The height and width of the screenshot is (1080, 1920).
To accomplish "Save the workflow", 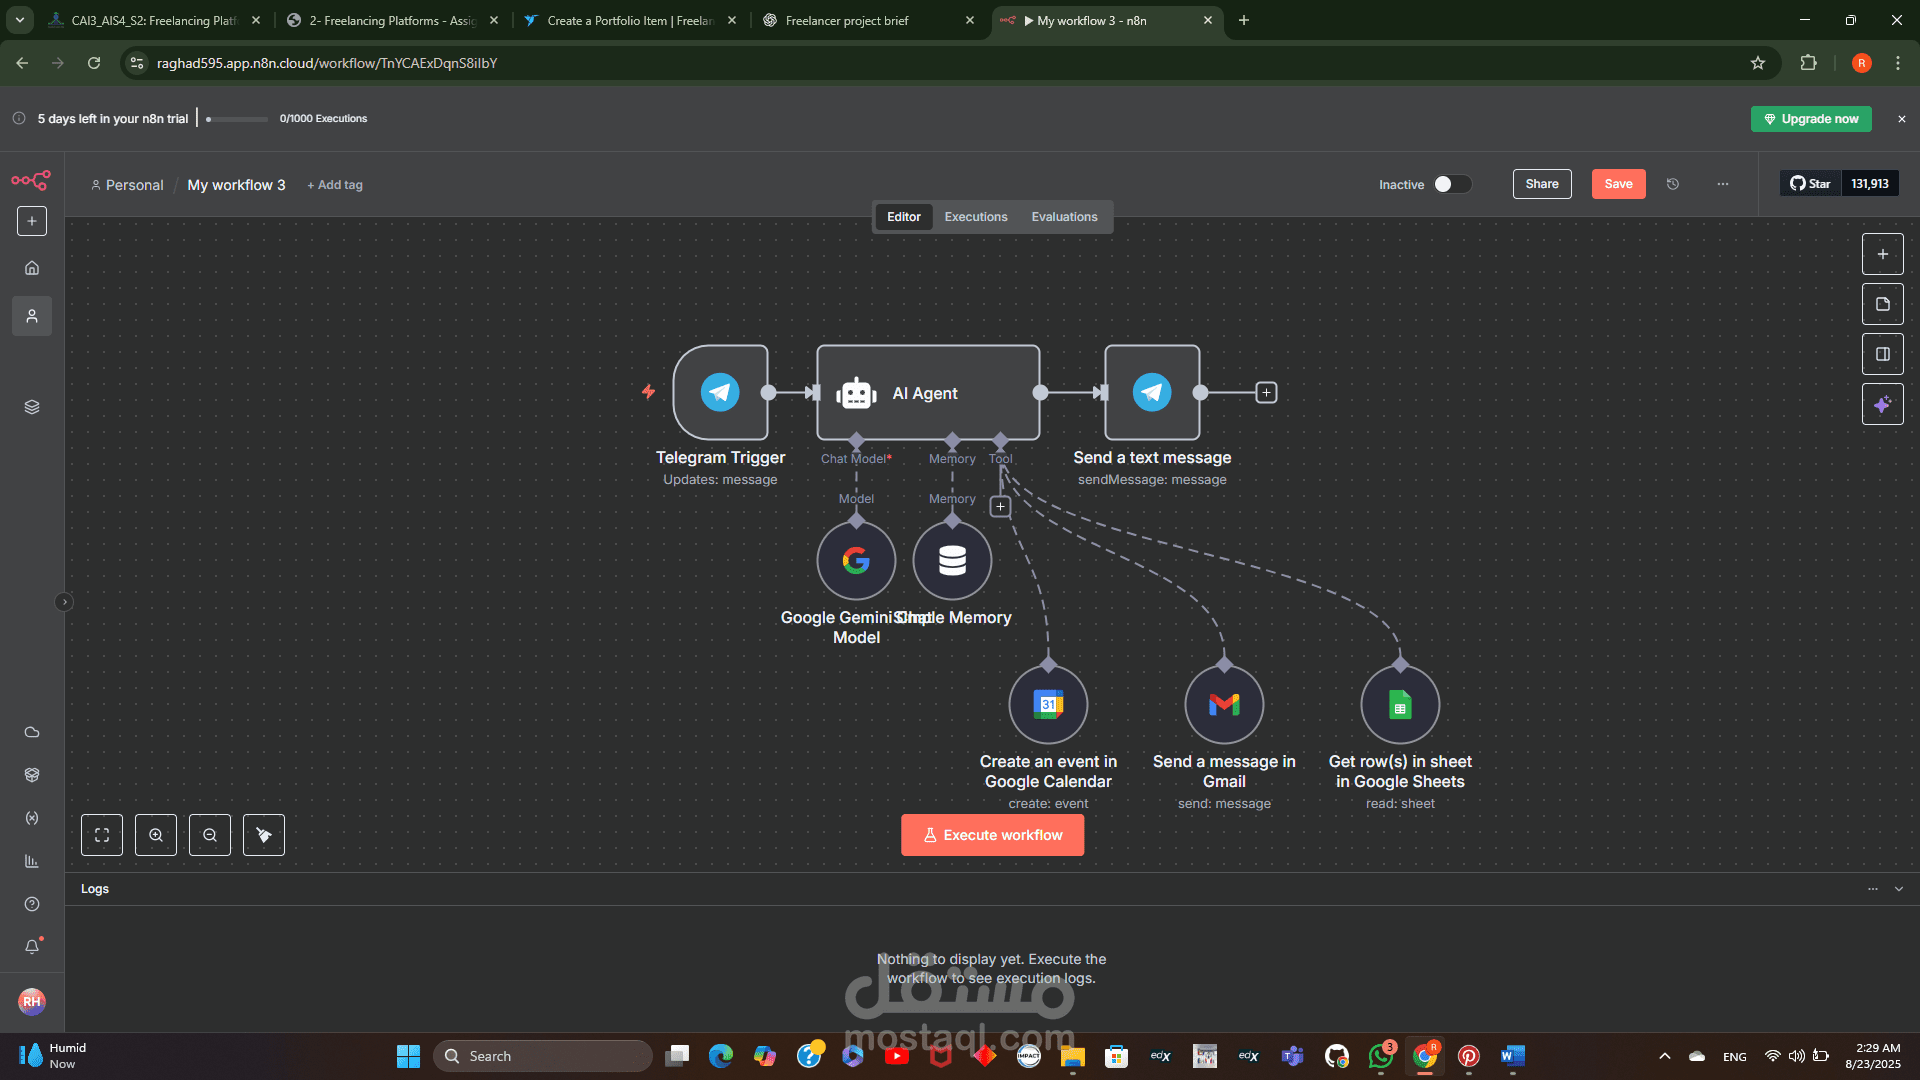I will point(1618,184).
